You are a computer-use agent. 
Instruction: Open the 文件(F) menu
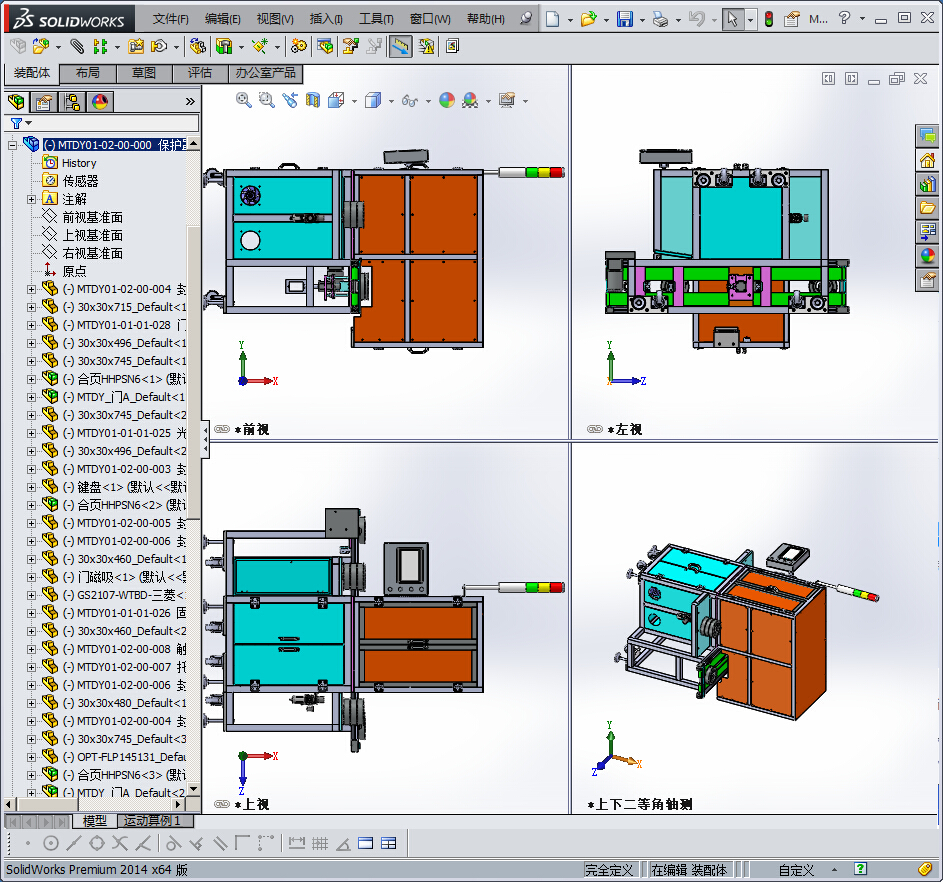click(170, 19)
